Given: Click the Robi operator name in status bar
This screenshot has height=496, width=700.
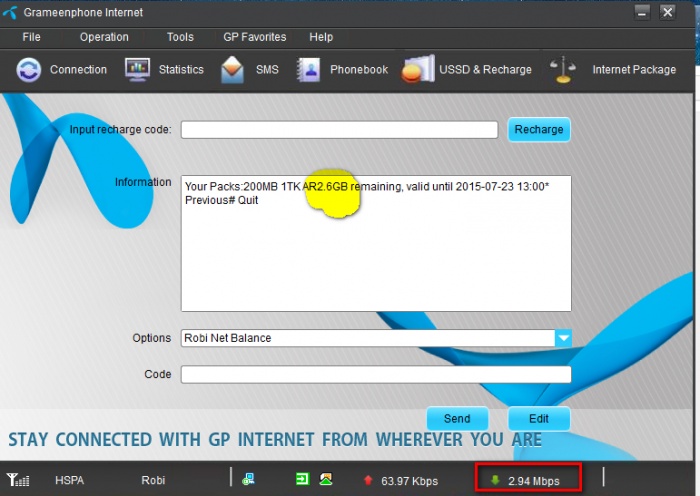Looking at the screenshot, I should tap(153, 480).
